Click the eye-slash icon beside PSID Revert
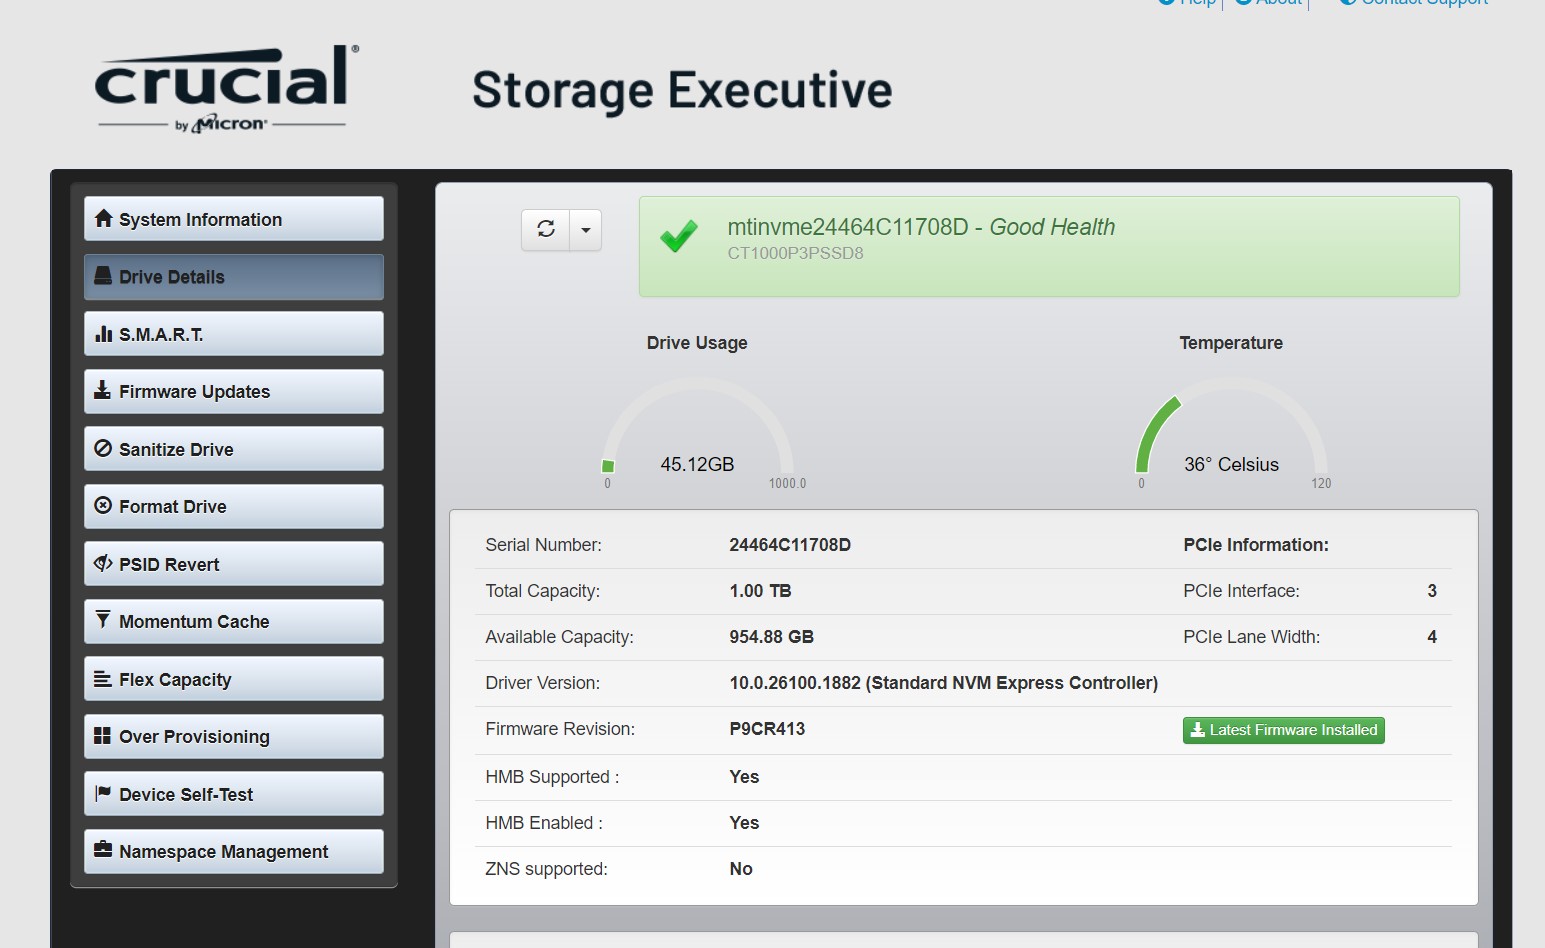 [103, 563]
